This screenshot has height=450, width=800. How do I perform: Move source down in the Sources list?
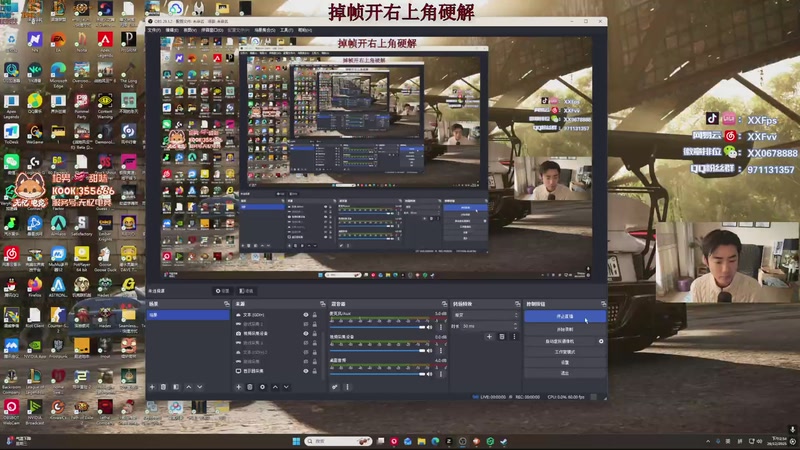286,387
